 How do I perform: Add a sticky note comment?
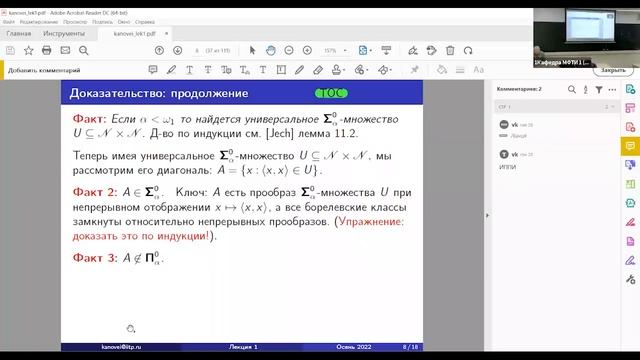tap(153, 70)
